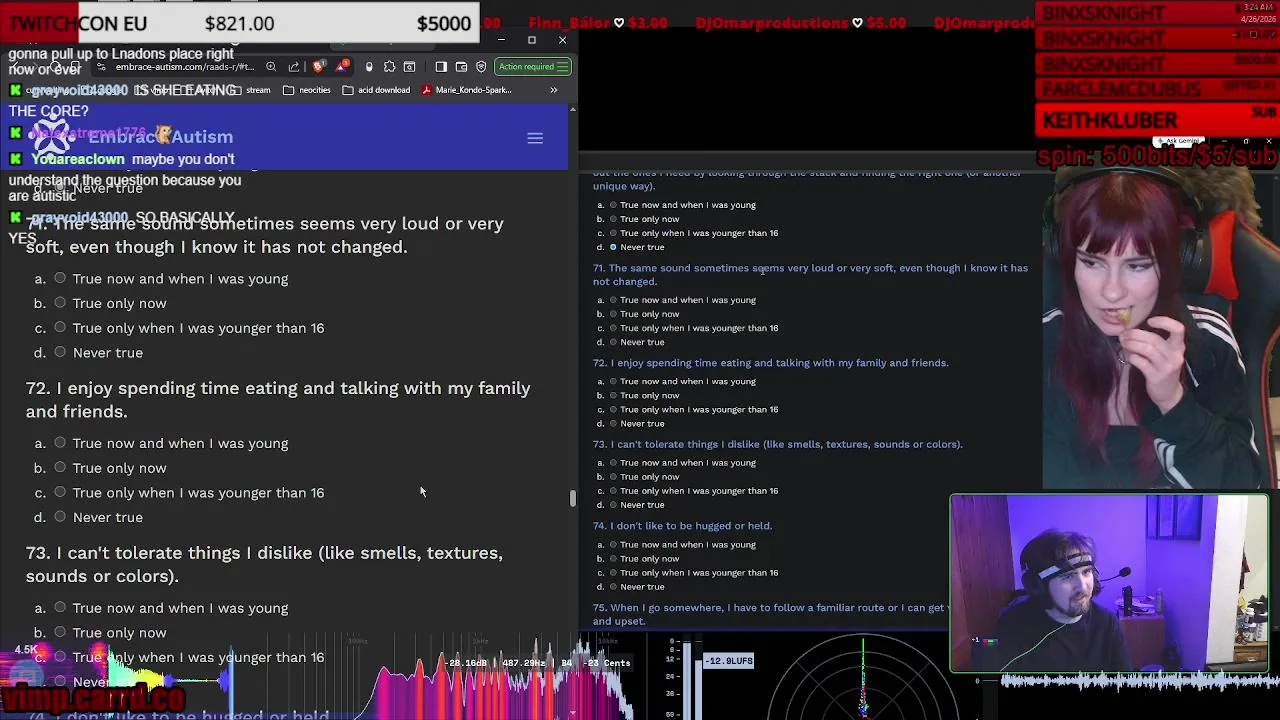Click the small webcam thumbnail of man with headset

1109,582
